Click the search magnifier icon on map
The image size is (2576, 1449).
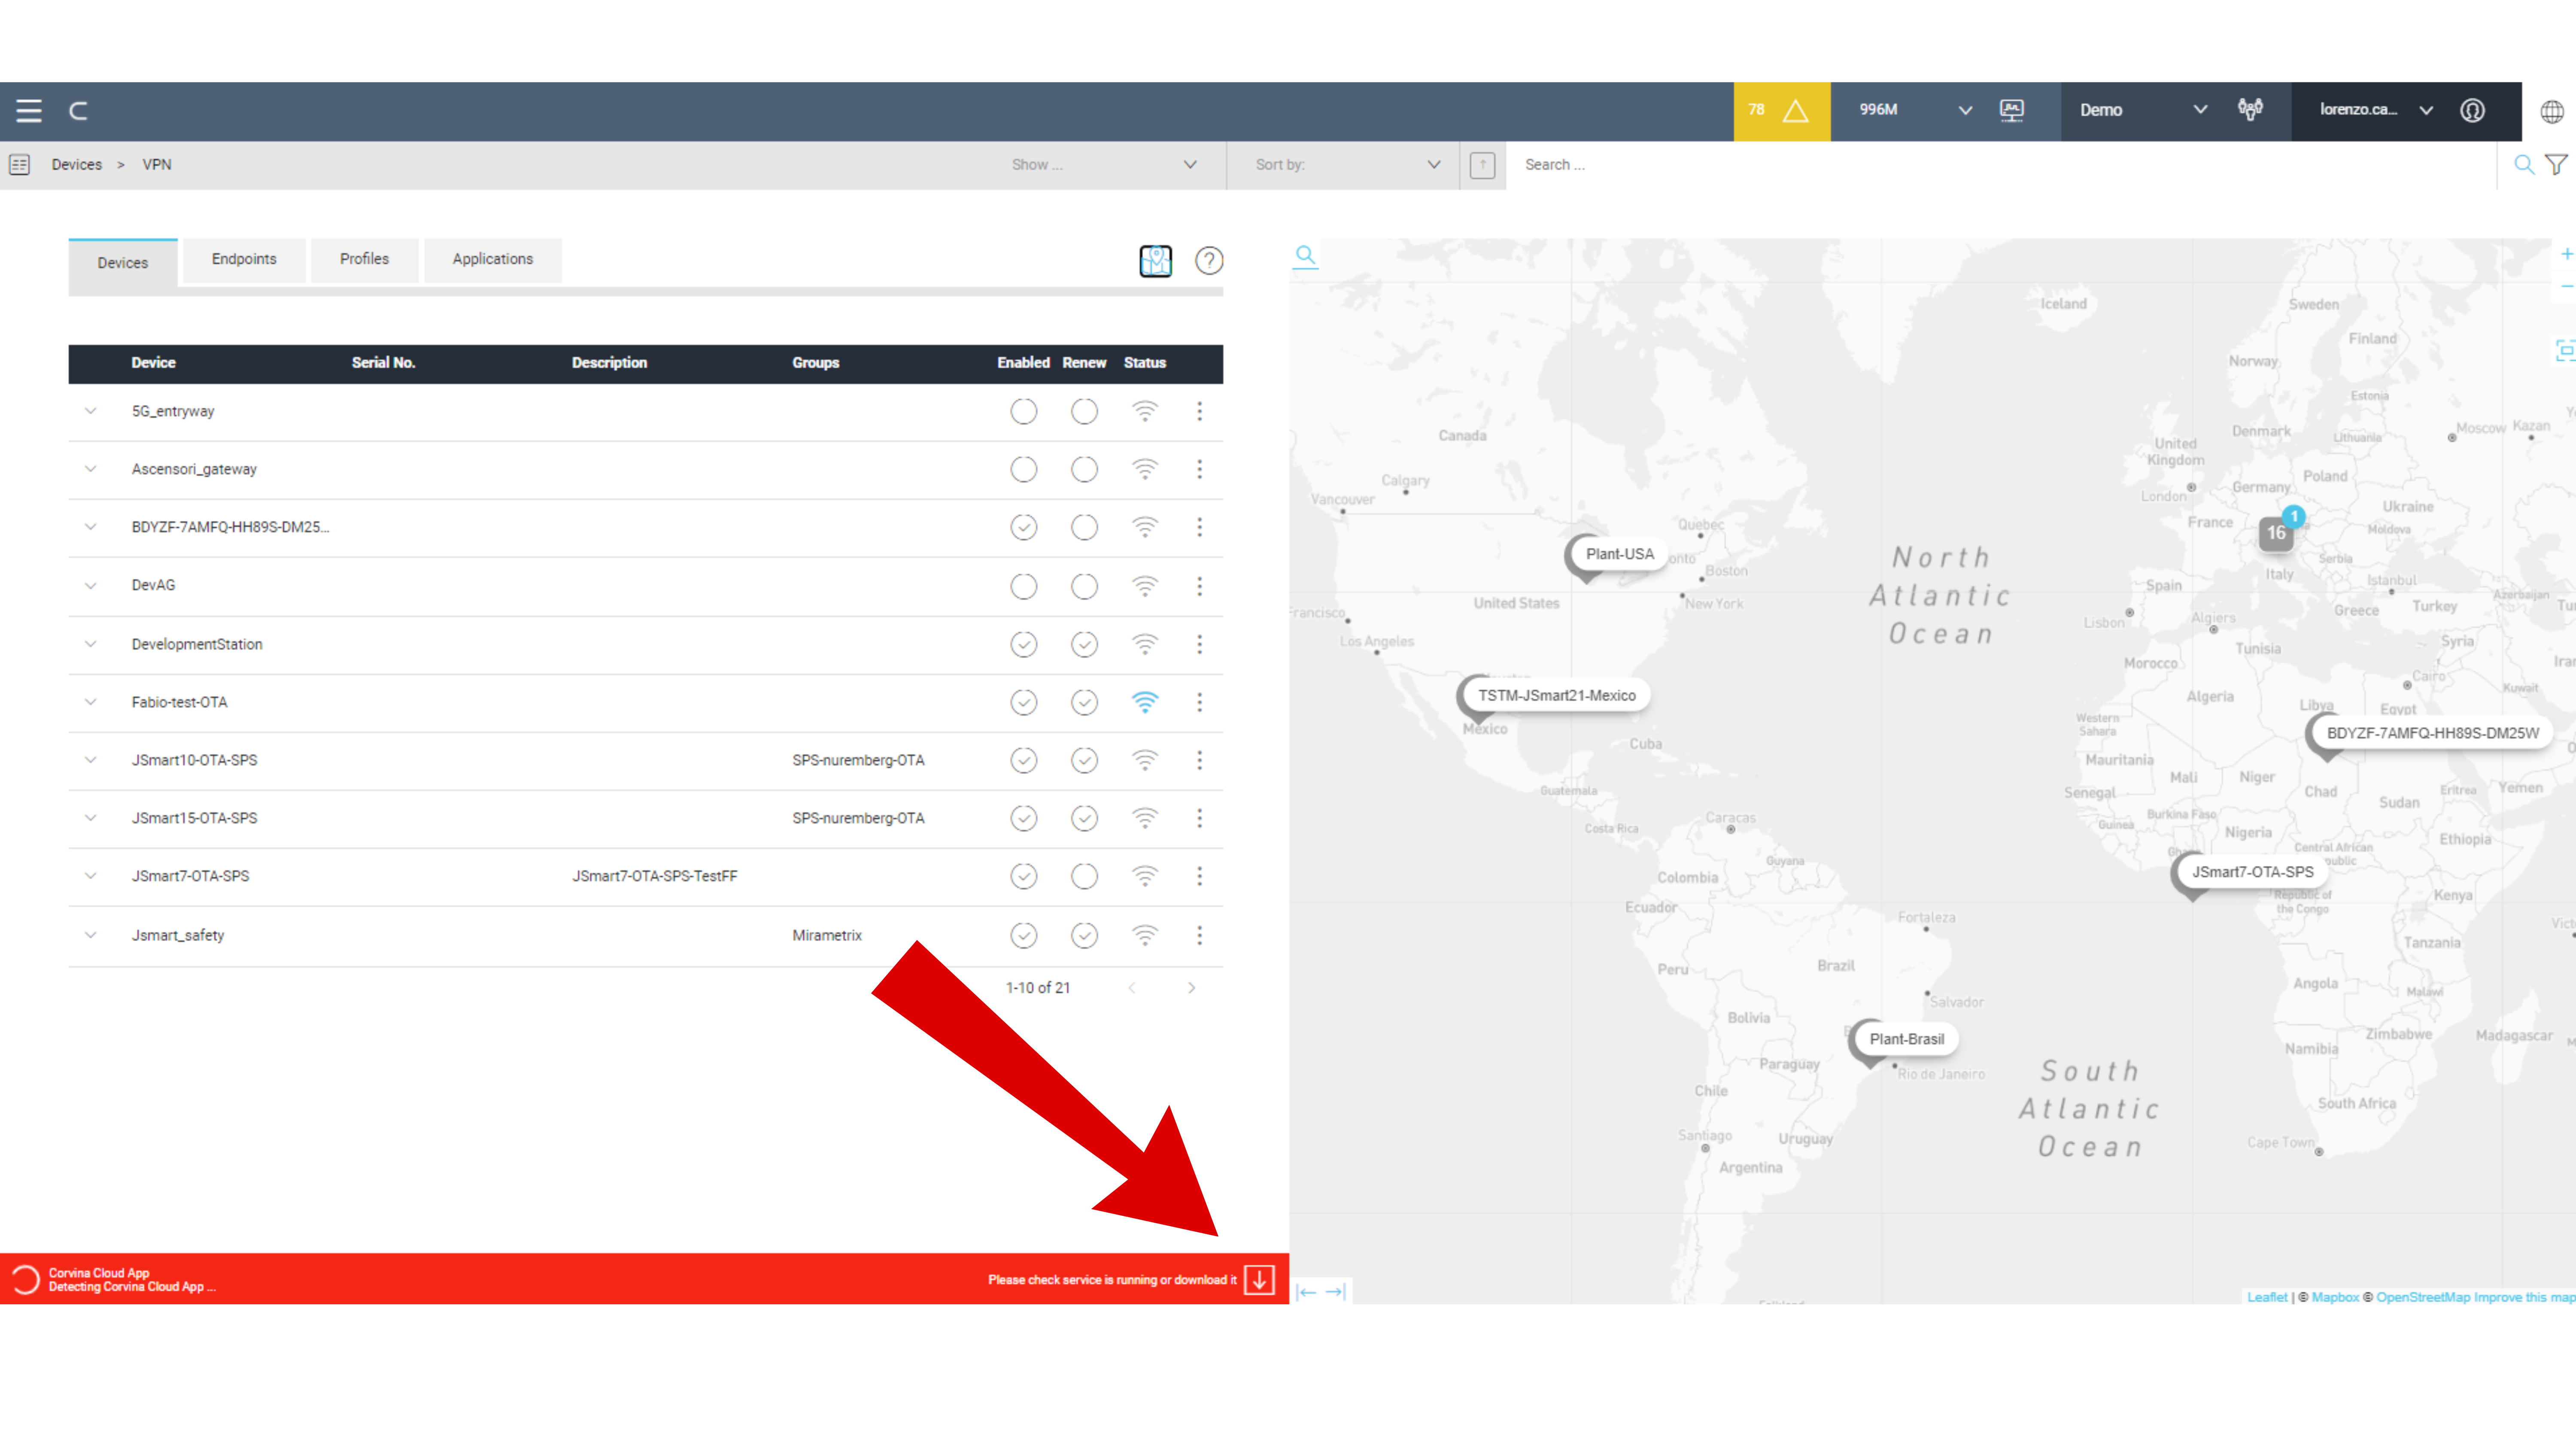pos(1306,255)
